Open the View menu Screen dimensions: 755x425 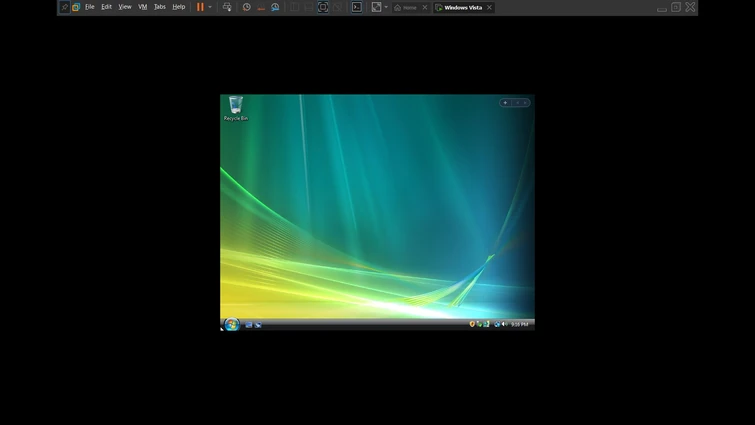(x=125, y=7)
